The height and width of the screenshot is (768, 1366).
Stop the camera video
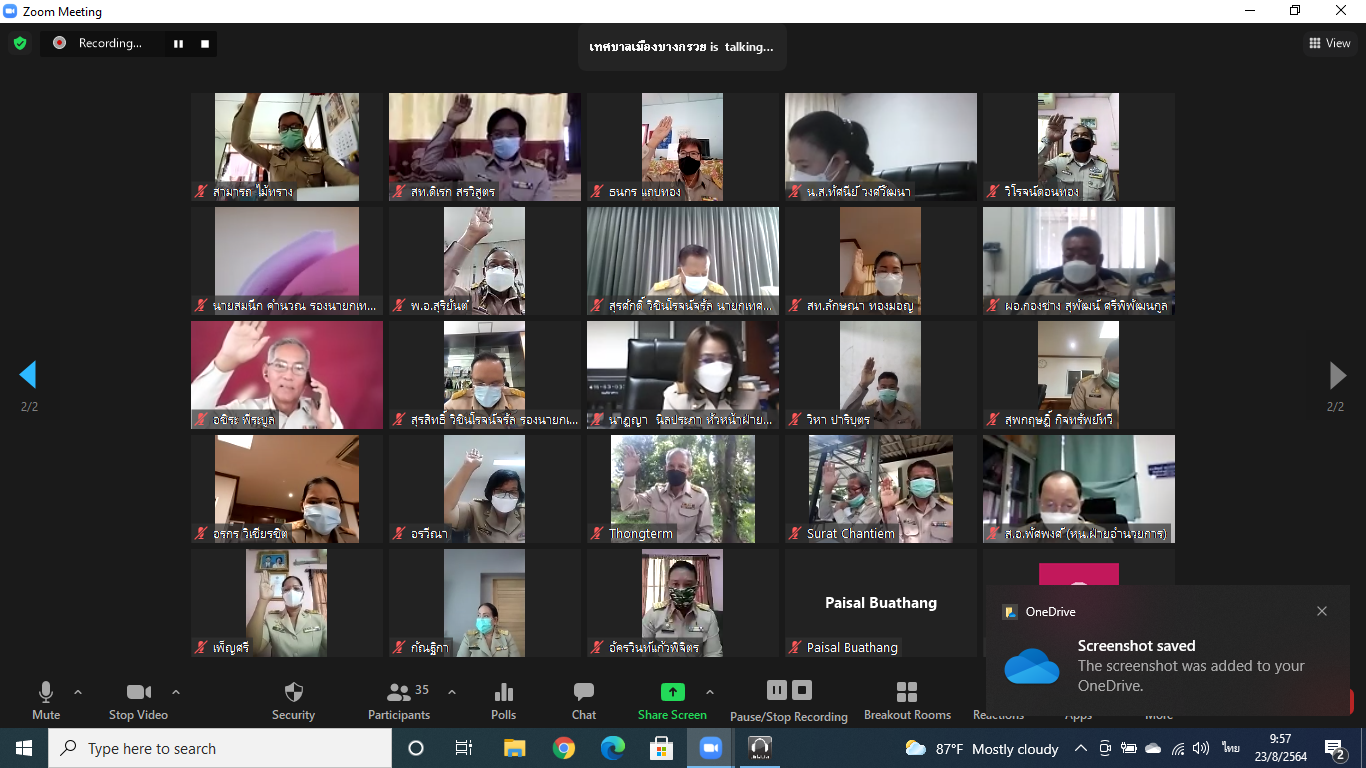(138, 700)
